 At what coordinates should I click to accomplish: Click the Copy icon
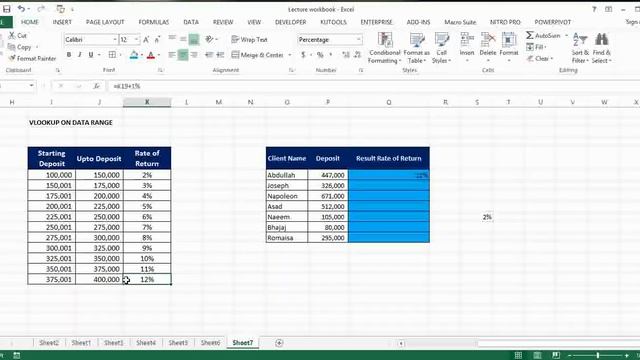12,47
